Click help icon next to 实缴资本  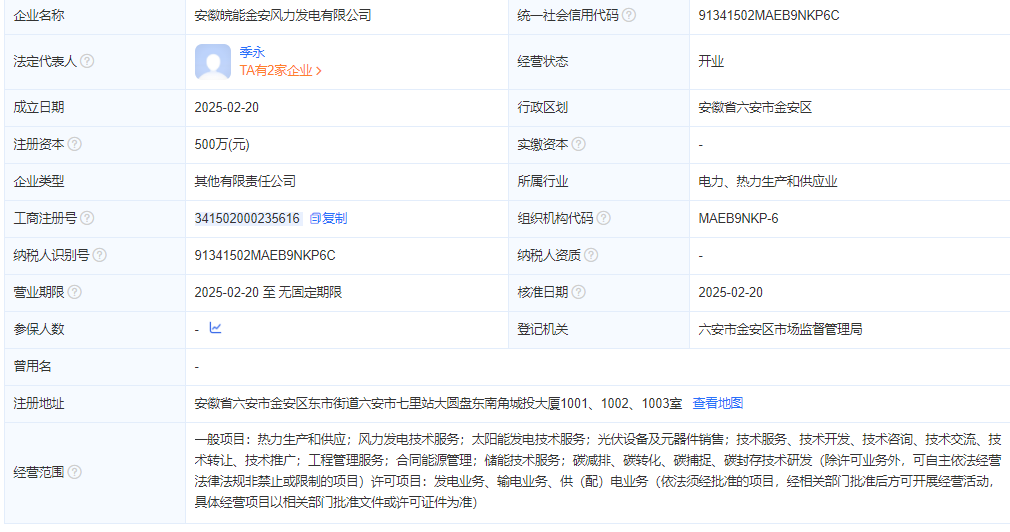pyautogui.click(x=577, y=144)
